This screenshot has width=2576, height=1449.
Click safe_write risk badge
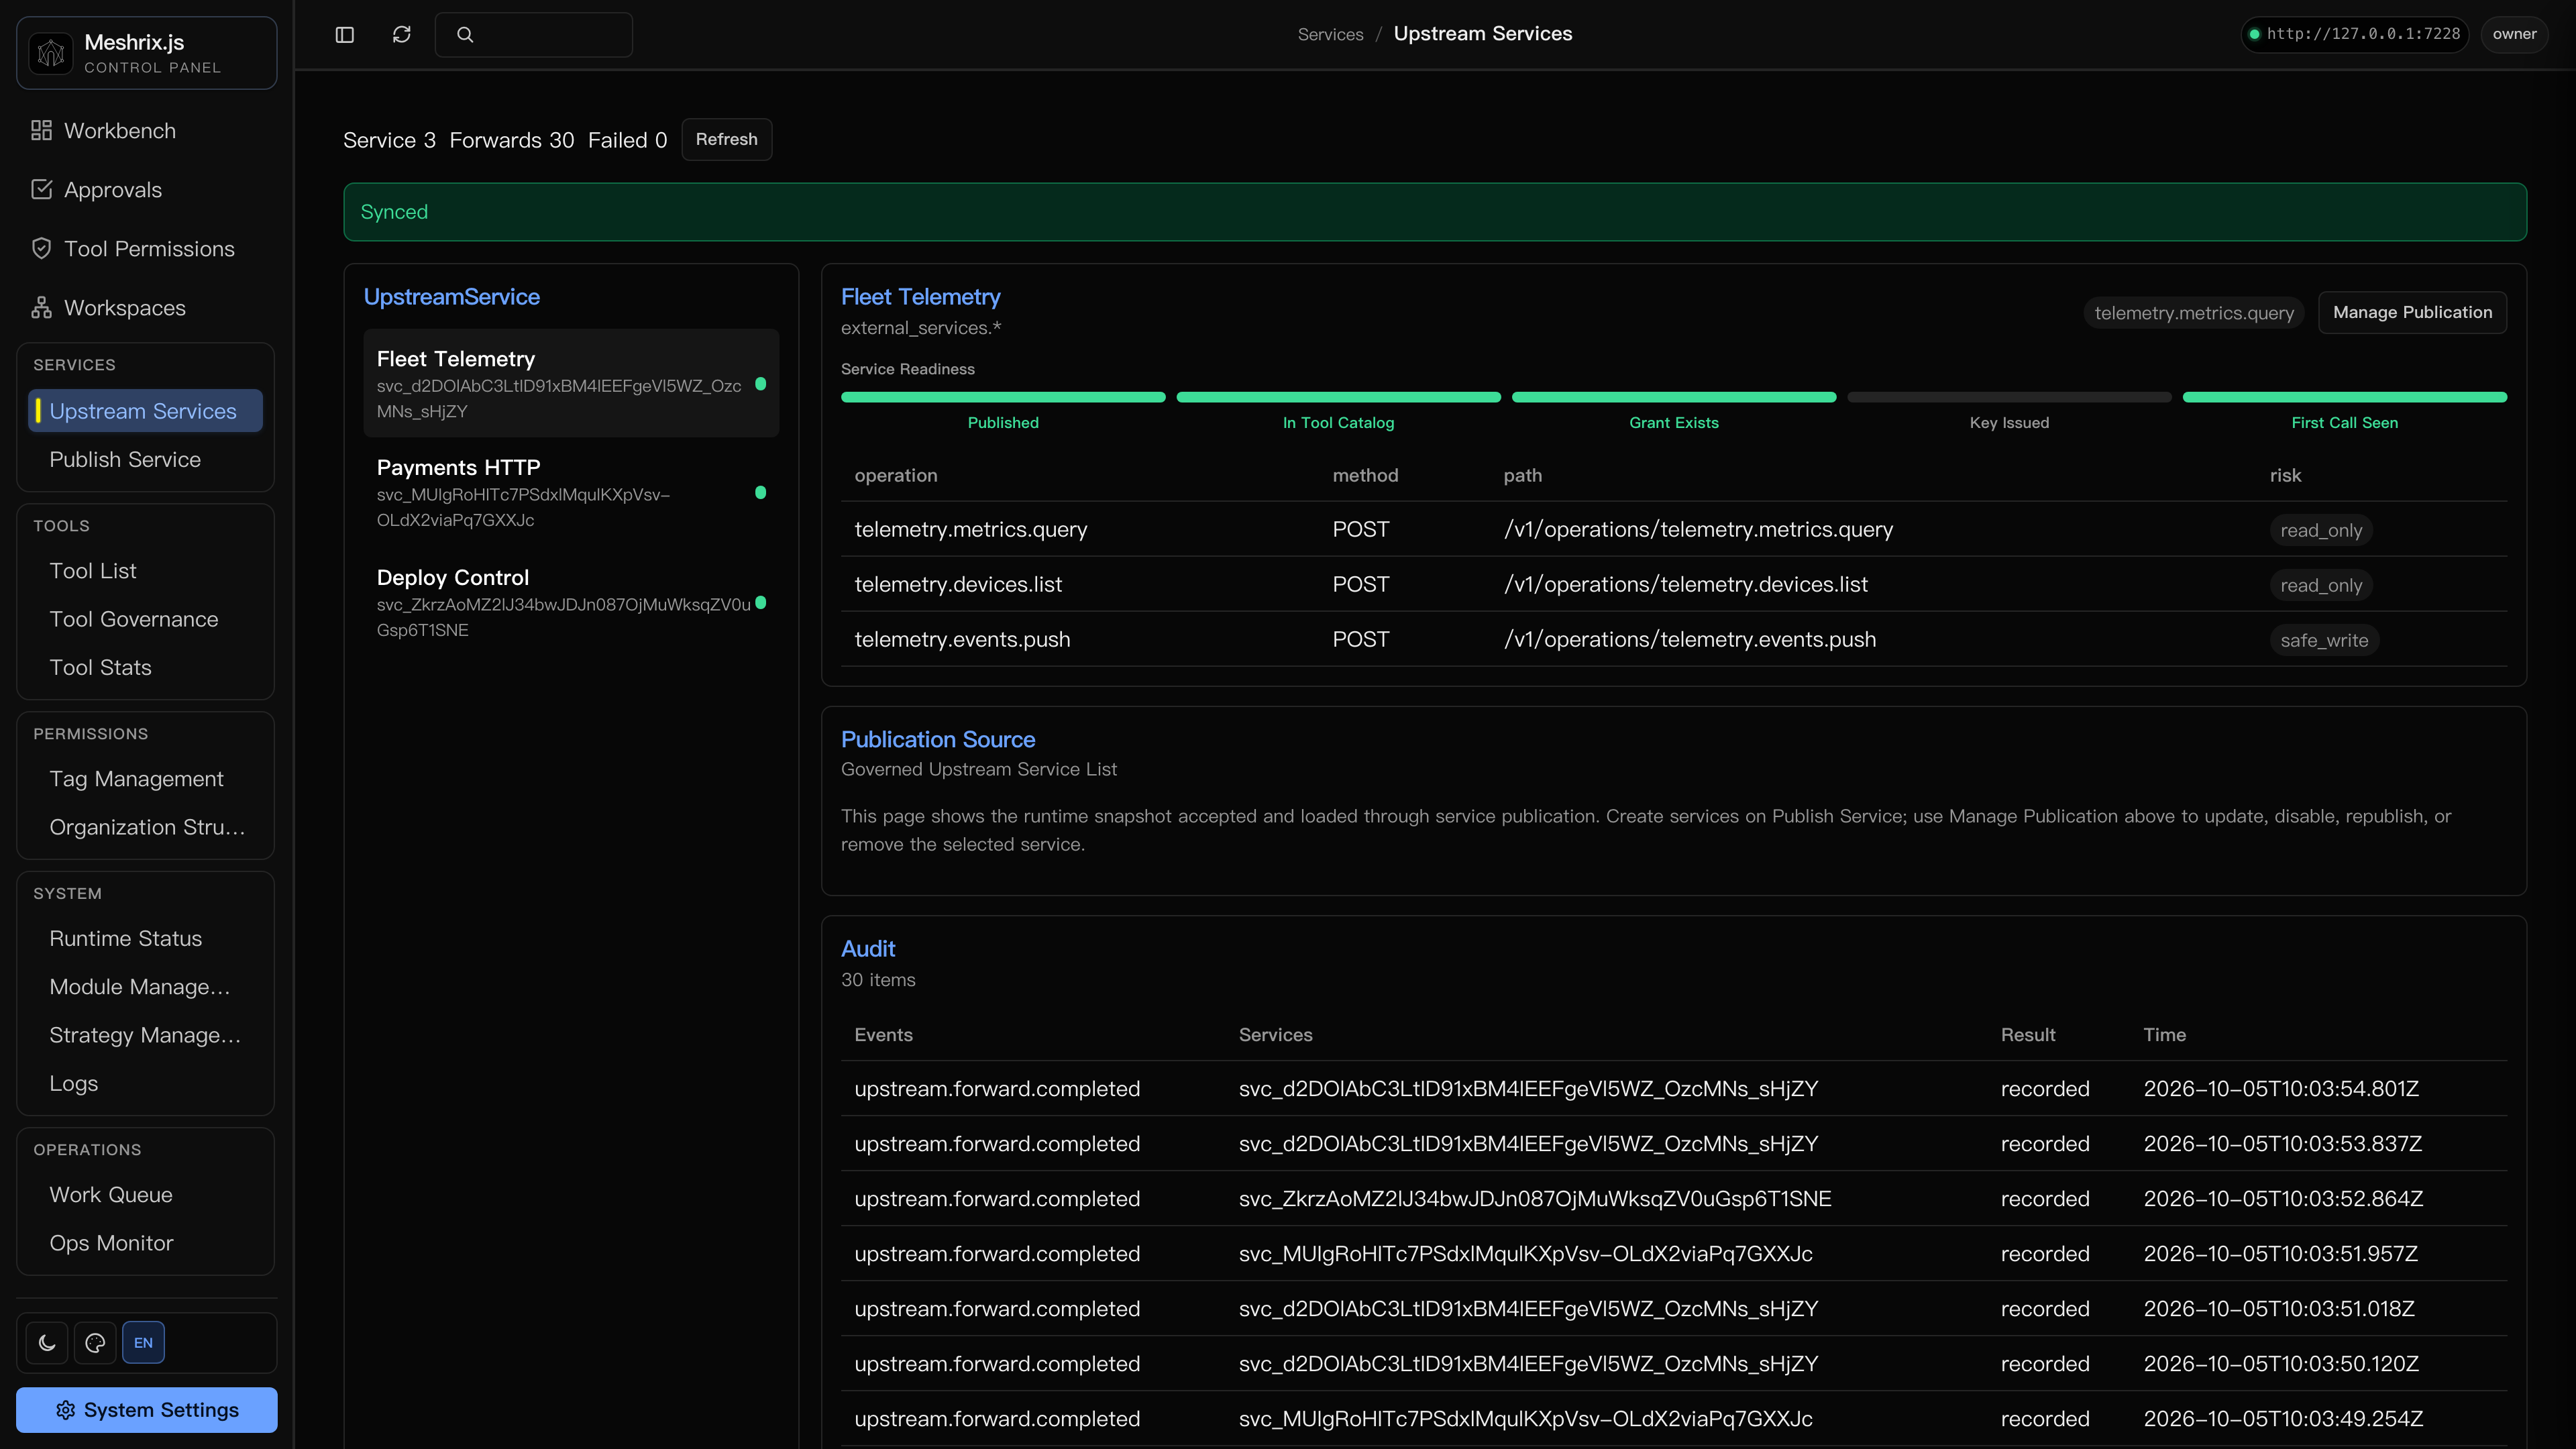coord(2324,640)
